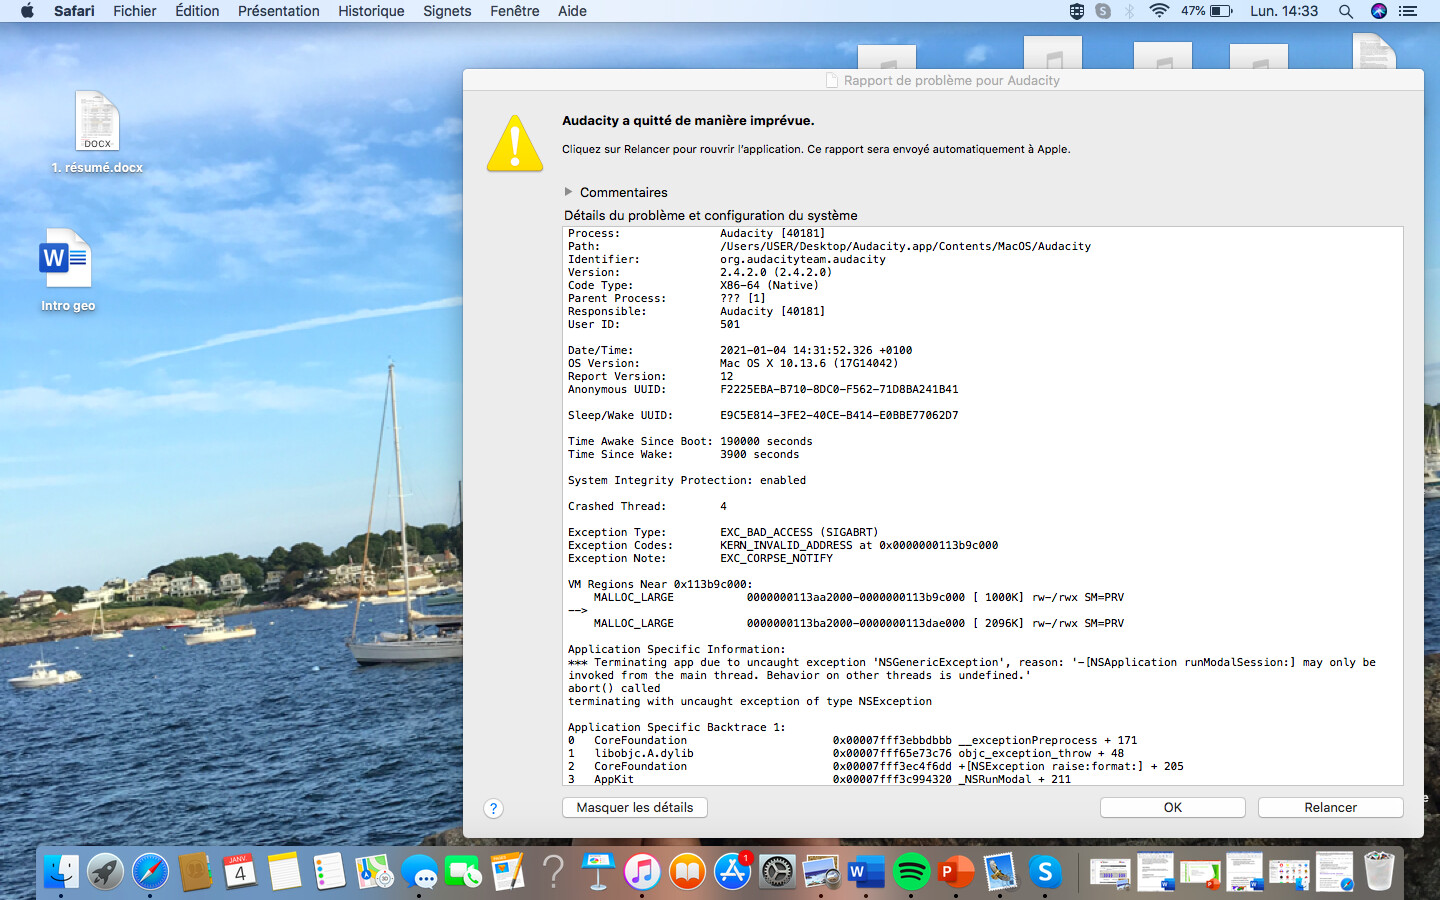Viewport: 1440px width, 900px height.
Task: Open Finder from the Dock
Action: coord(61,872)
